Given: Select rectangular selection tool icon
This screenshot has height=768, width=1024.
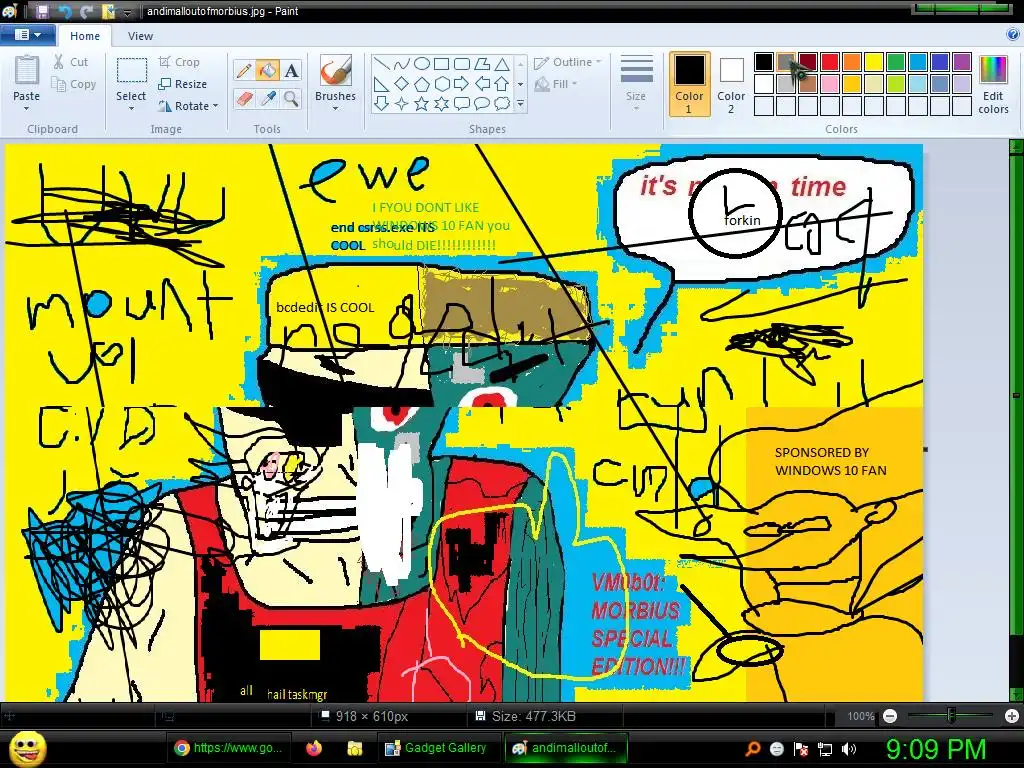Looking at the screenshot, I should pyautogui.click(x=131, y=71).
